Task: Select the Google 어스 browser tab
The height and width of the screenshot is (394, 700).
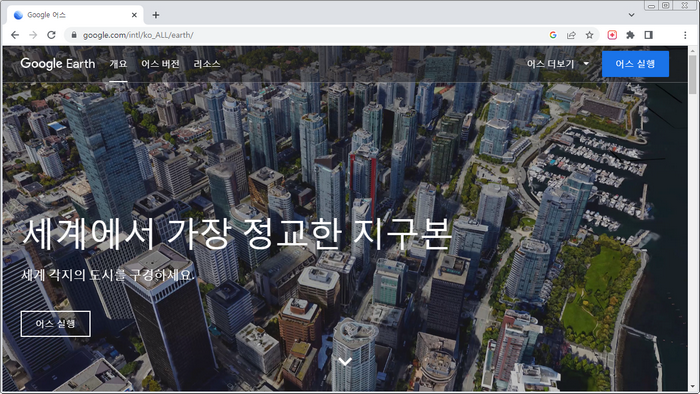Action: tap(75, 15)
